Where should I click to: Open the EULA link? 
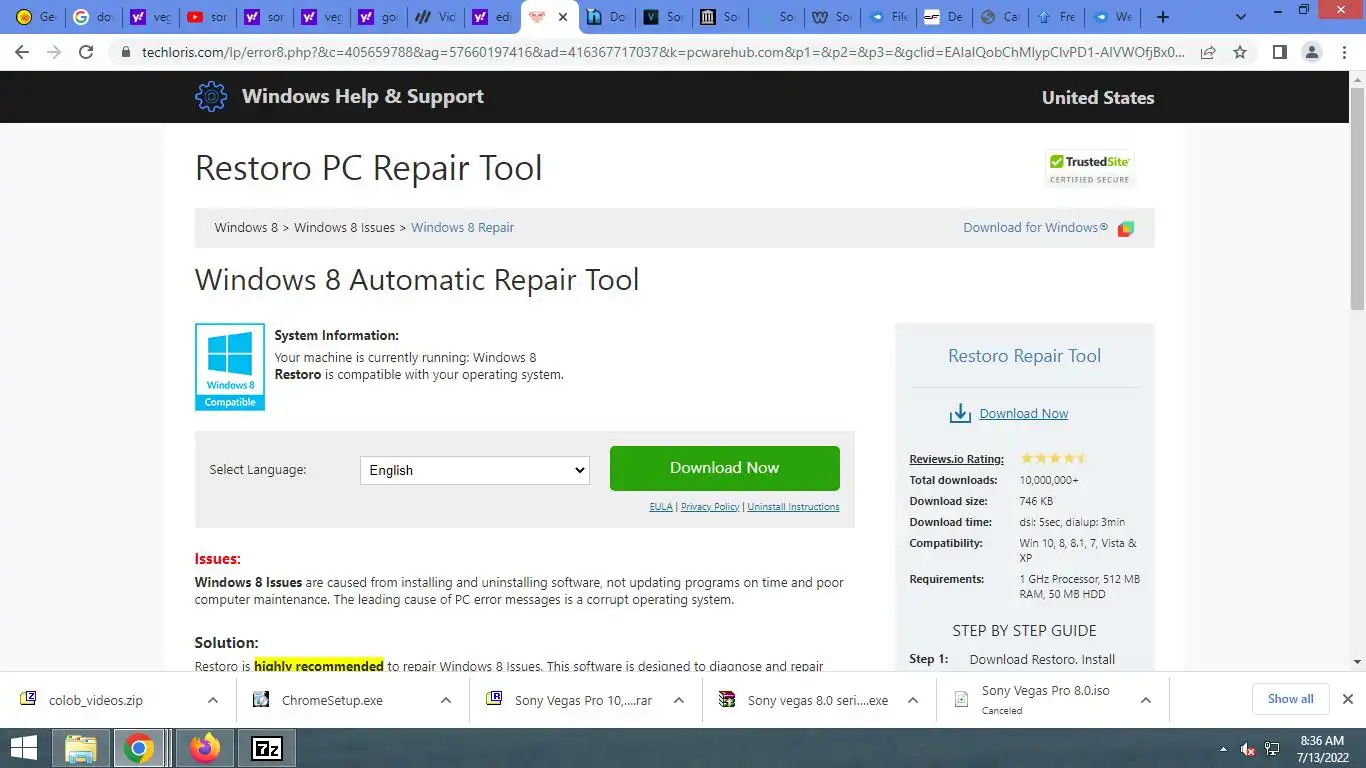661,507
